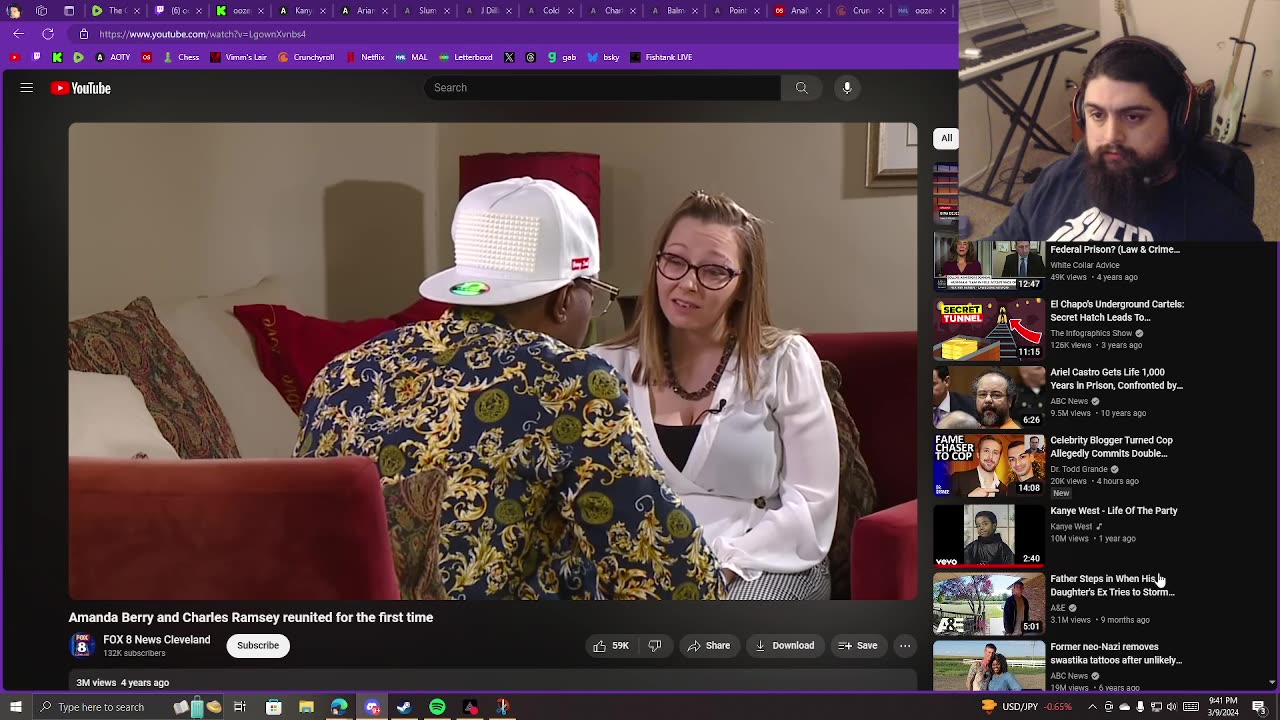Open the Twitch bookmark icon
This screenshot has width=1280, height=720.
pyautogui.click(x=36, y=57)
